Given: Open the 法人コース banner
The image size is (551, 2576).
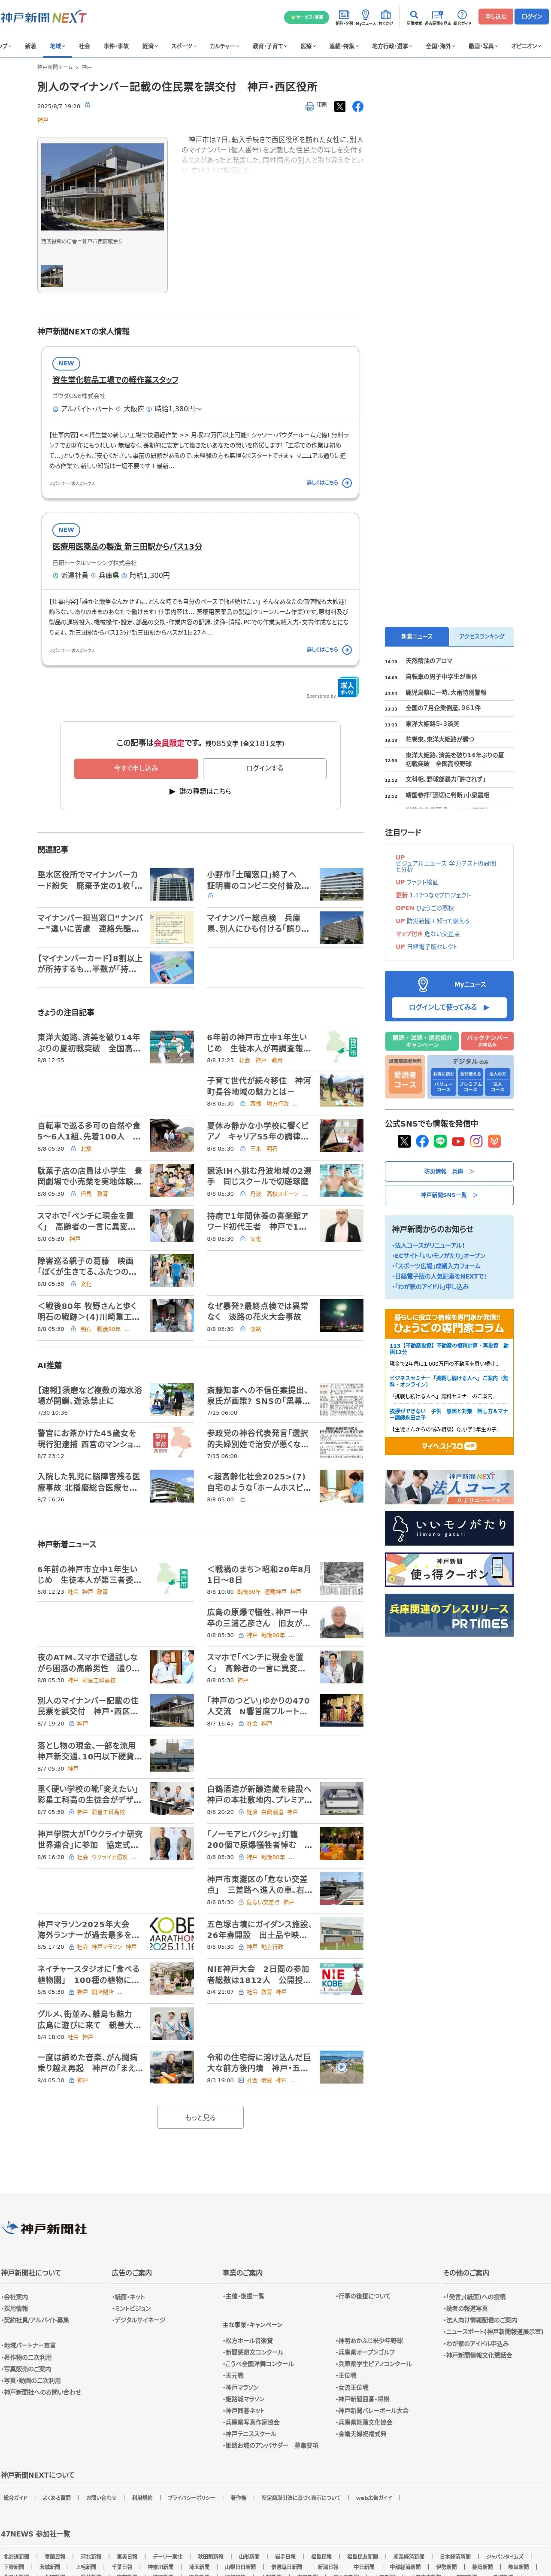Looking at the screenshot, I should [449, 1487].
